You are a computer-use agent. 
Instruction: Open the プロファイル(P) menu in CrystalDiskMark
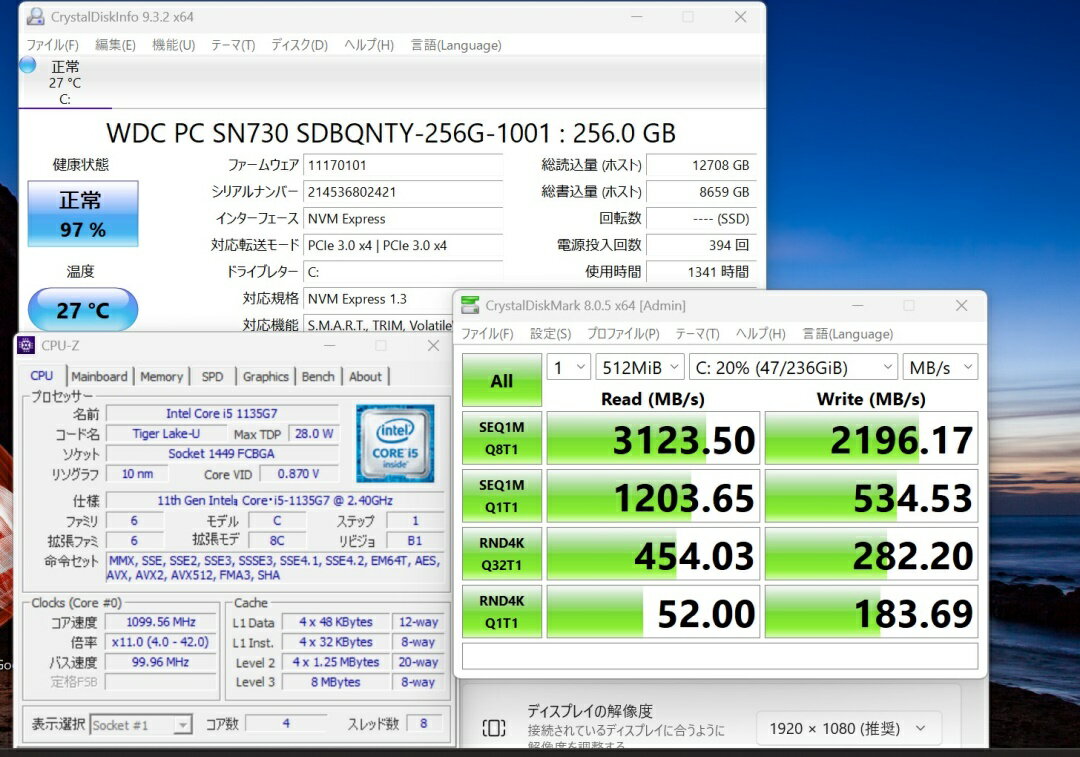coord(622,334)
